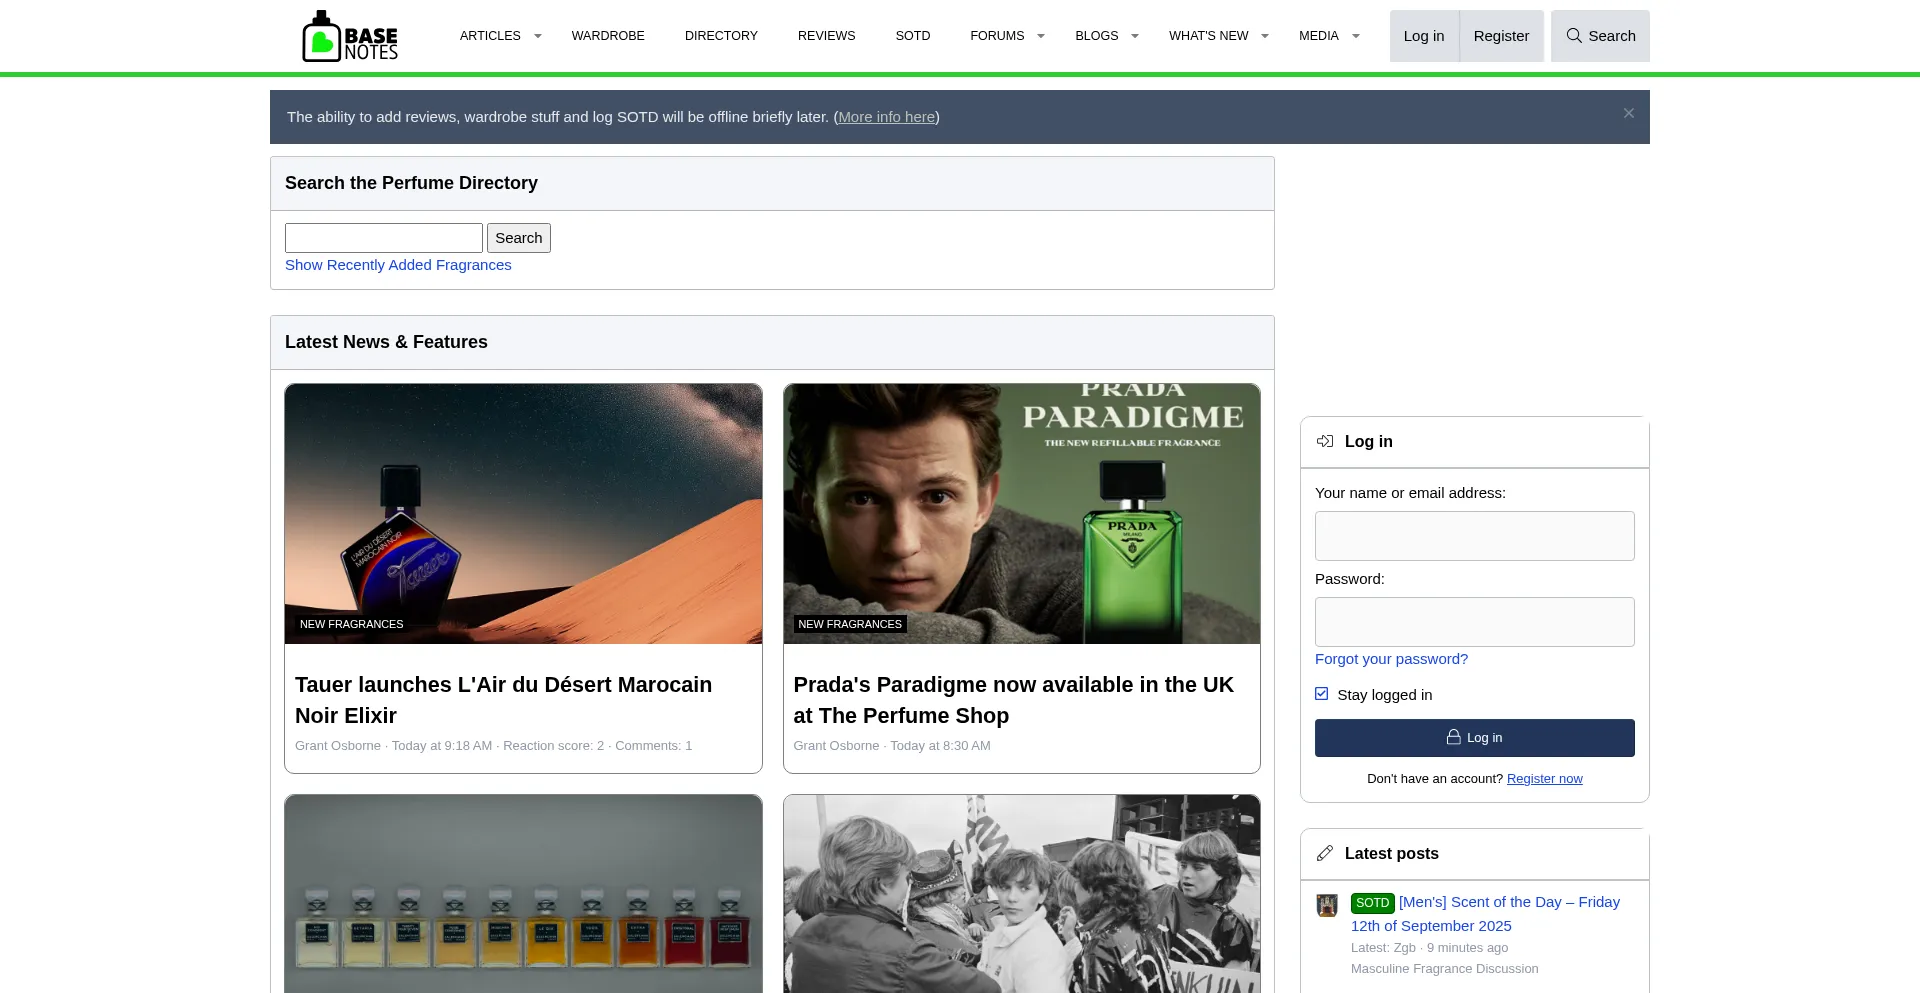
Task: Click the Search button in perfume directory
Action: tap(519, 238)
